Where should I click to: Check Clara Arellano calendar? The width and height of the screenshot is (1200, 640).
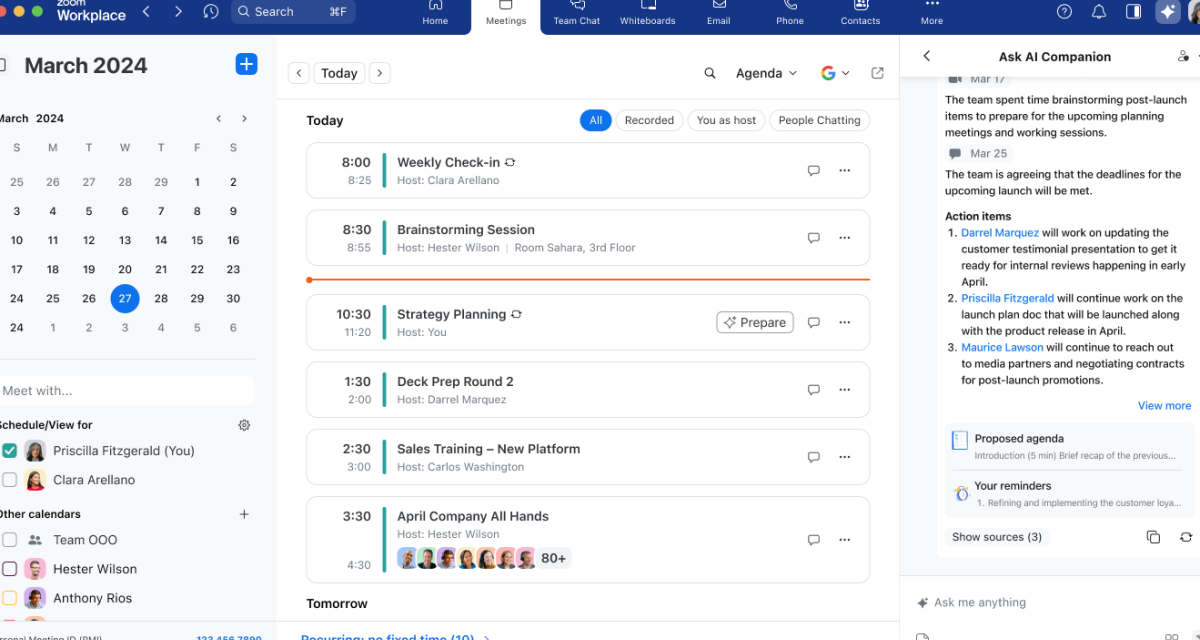click(9, 480)
